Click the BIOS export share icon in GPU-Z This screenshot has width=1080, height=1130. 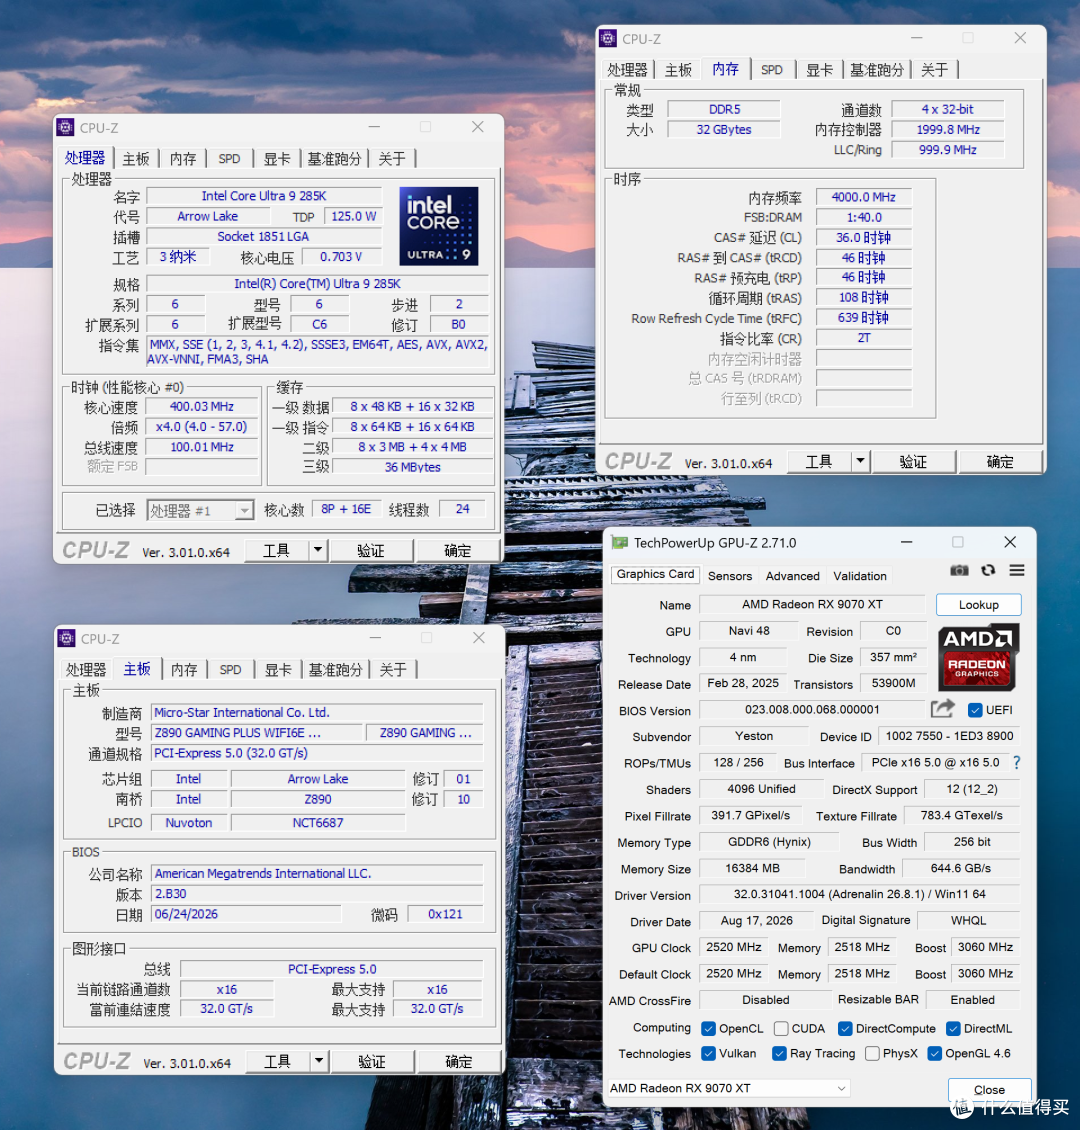[x=942, y=709]
